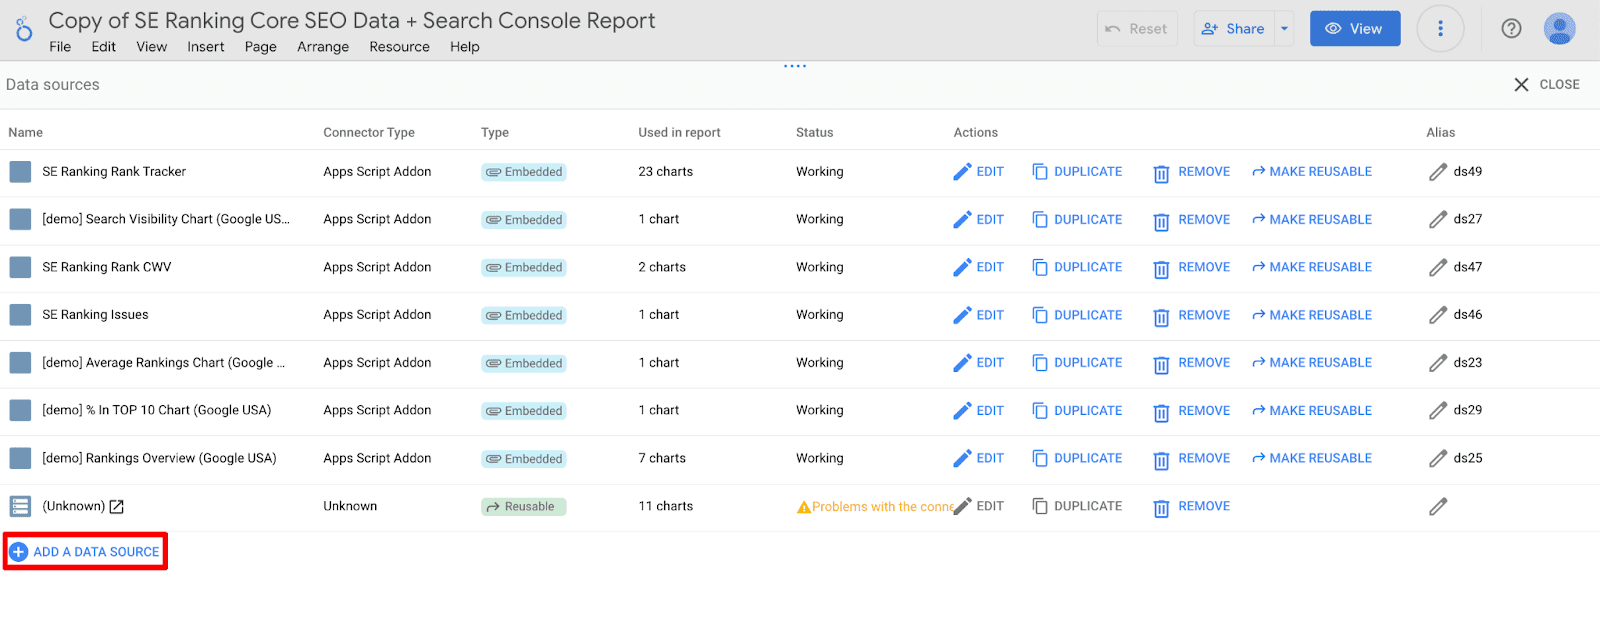
Task: Click the '23 charts' cell
Action: 666,172
